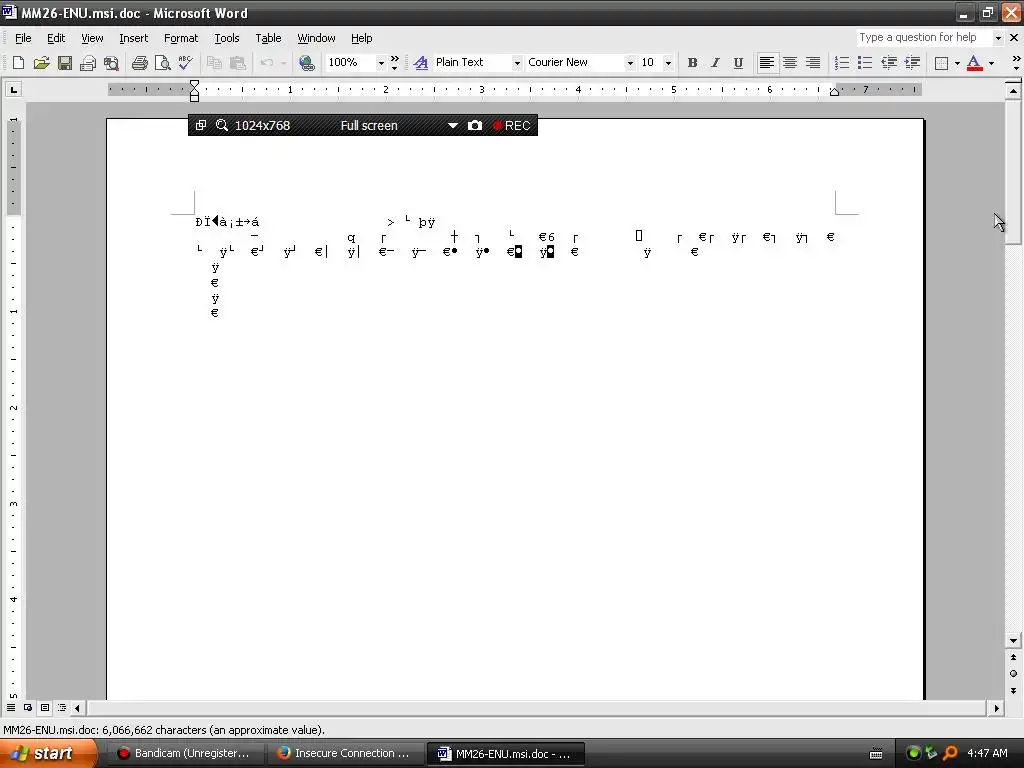Open the Zoom 100% dropdown
The height and width of the screenshot is (768, 1024).
[381, 63]
